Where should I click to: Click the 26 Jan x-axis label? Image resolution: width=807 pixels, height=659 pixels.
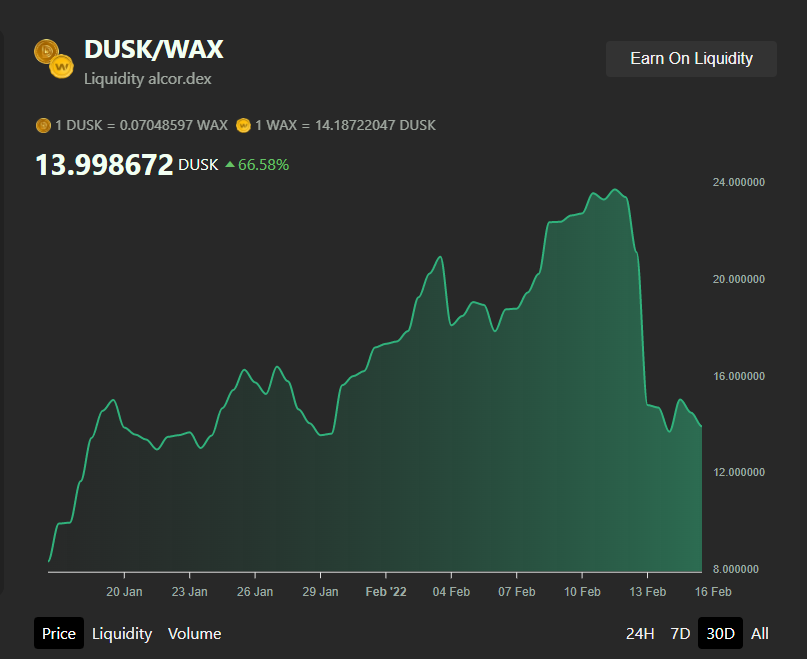(x=255, y=592)
